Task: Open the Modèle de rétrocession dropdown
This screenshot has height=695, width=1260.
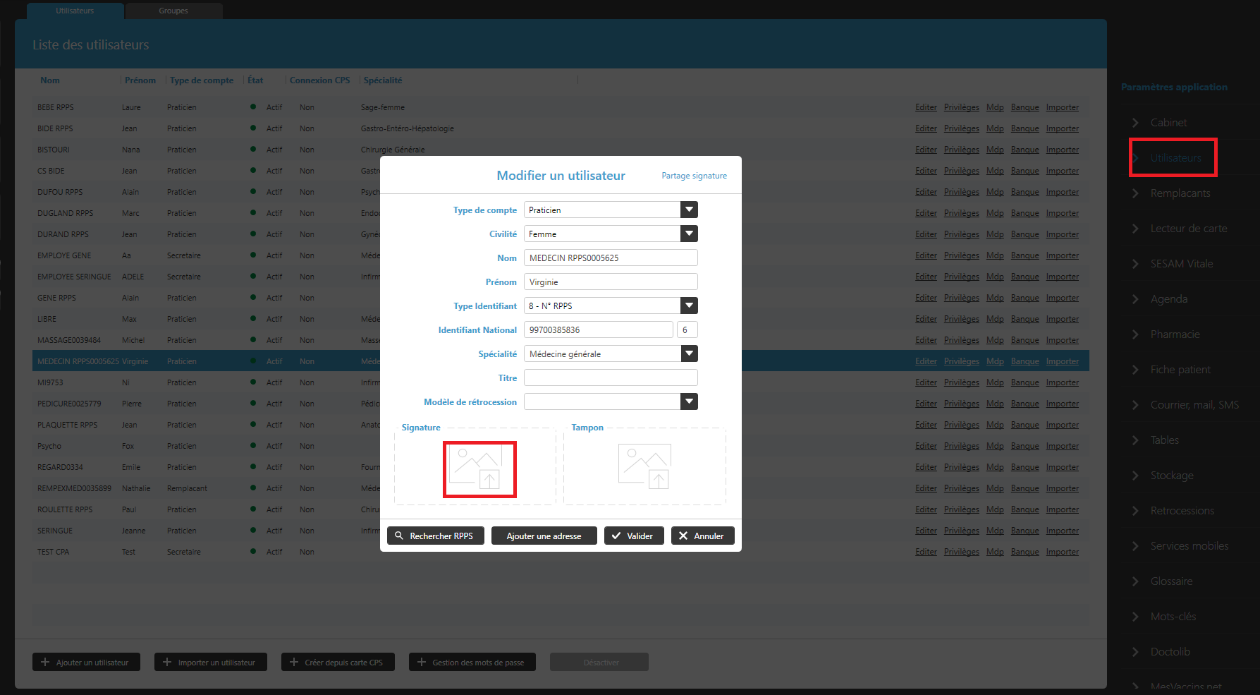Action: pyautogui.click(x=688, y=401)
